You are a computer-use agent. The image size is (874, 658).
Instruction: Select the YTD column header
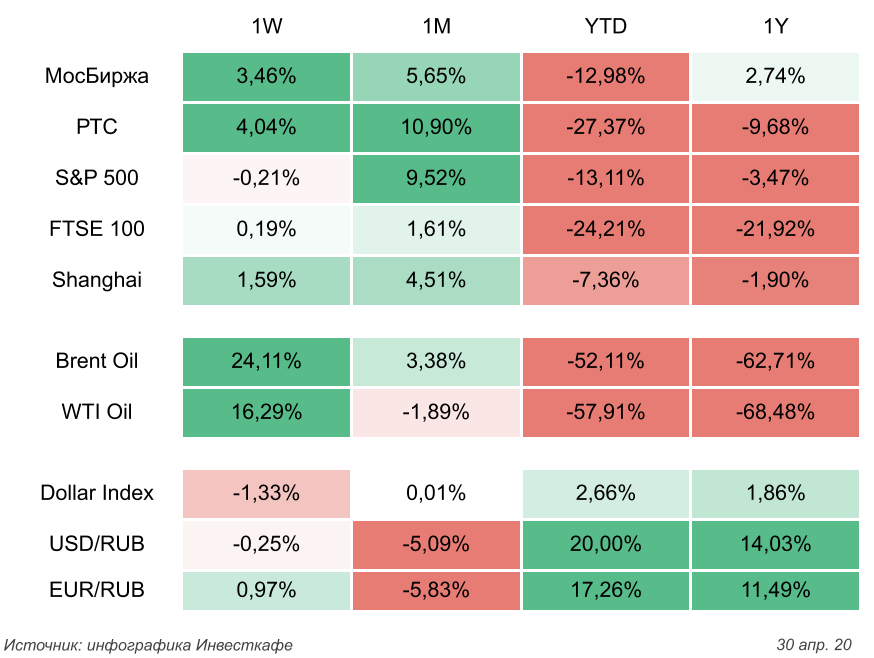(x=605, y=27)
